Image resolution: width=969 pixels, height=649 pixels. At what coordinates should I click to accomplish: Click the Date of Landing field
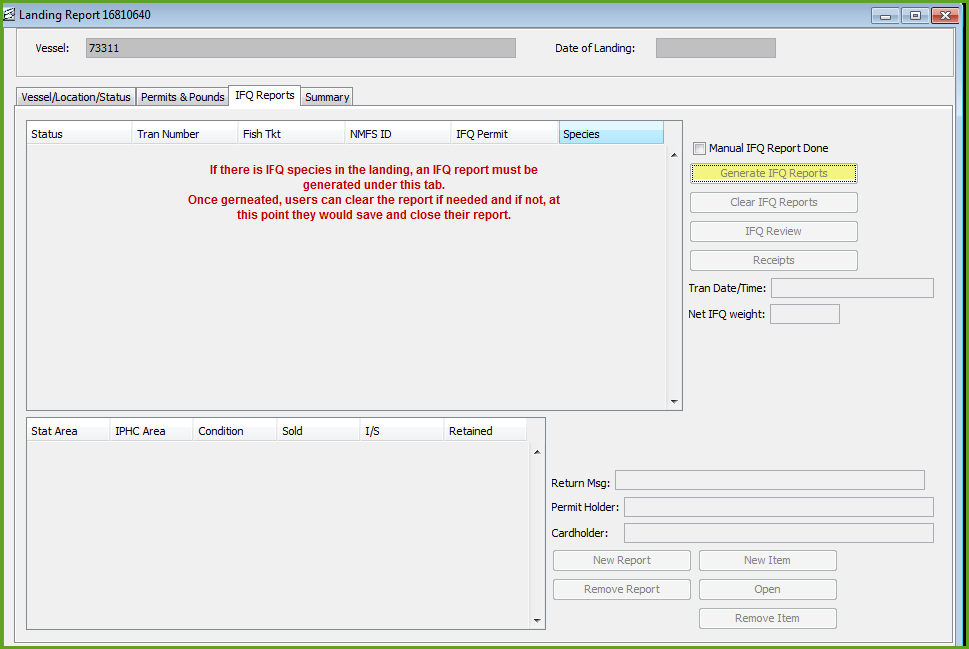(x=716, y=48)
